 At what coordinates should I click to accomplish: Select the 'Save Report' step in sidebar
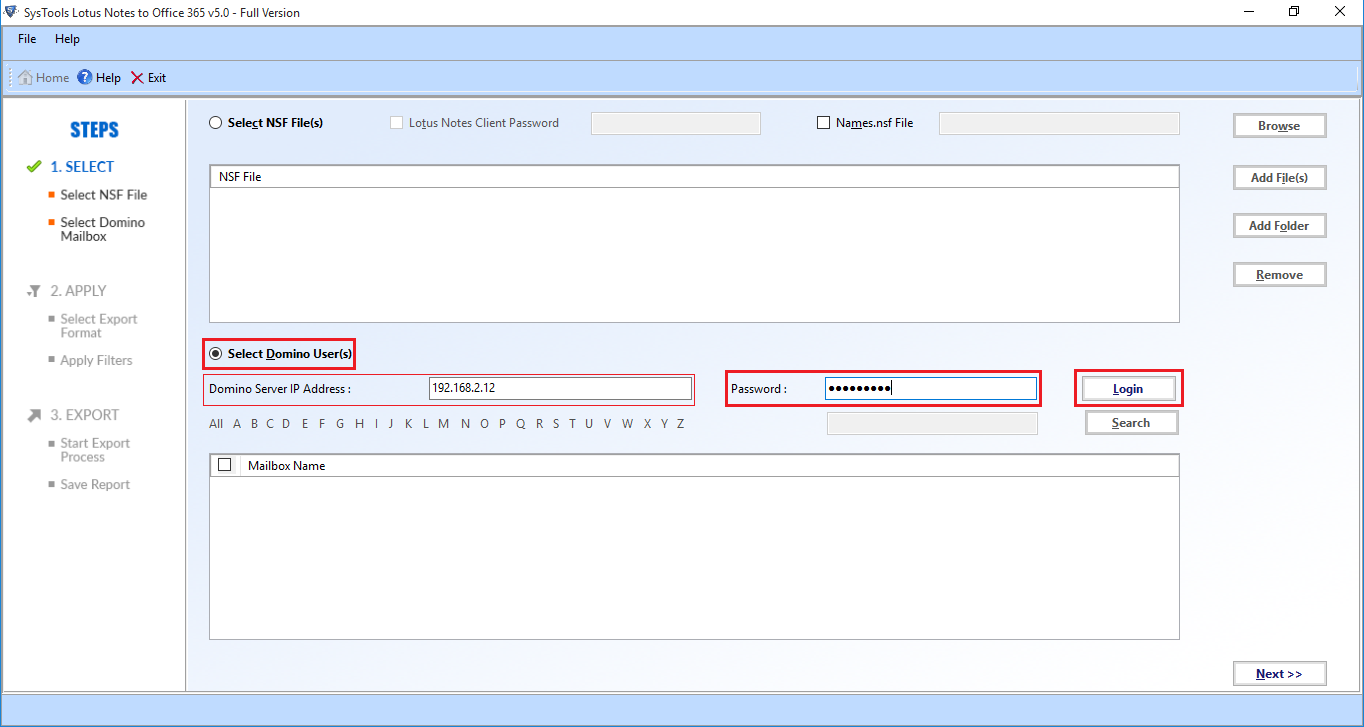click(95, 484)
